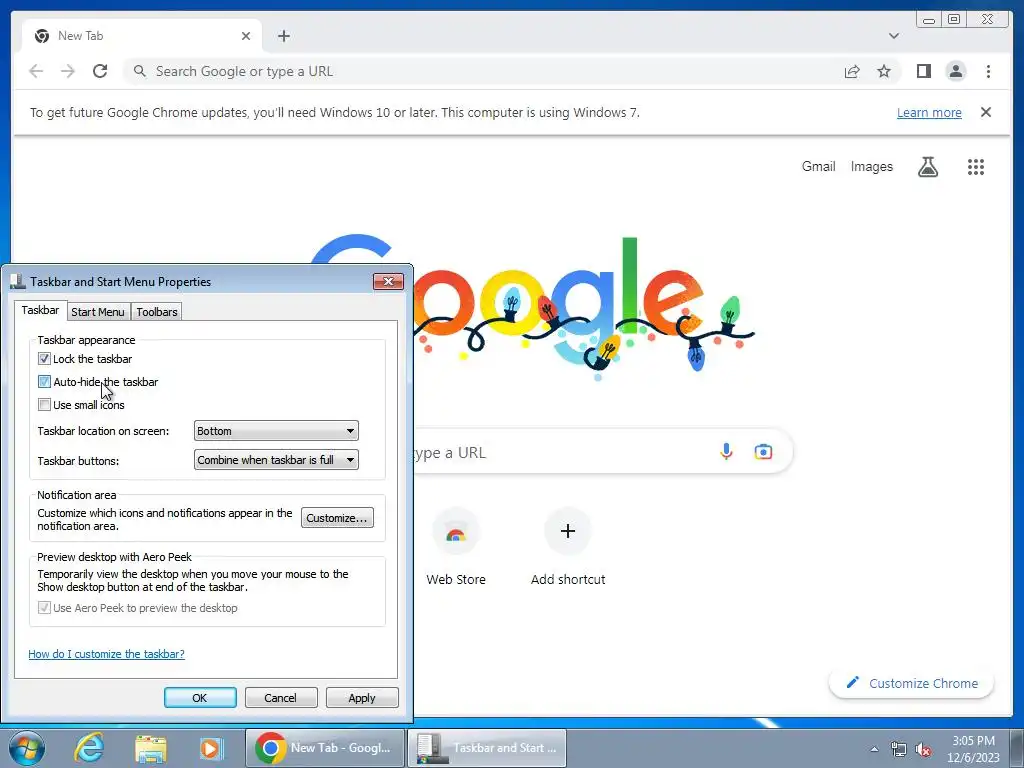
Task: Click the Use Aero Peek checkbox
Action: pos(44,608)
